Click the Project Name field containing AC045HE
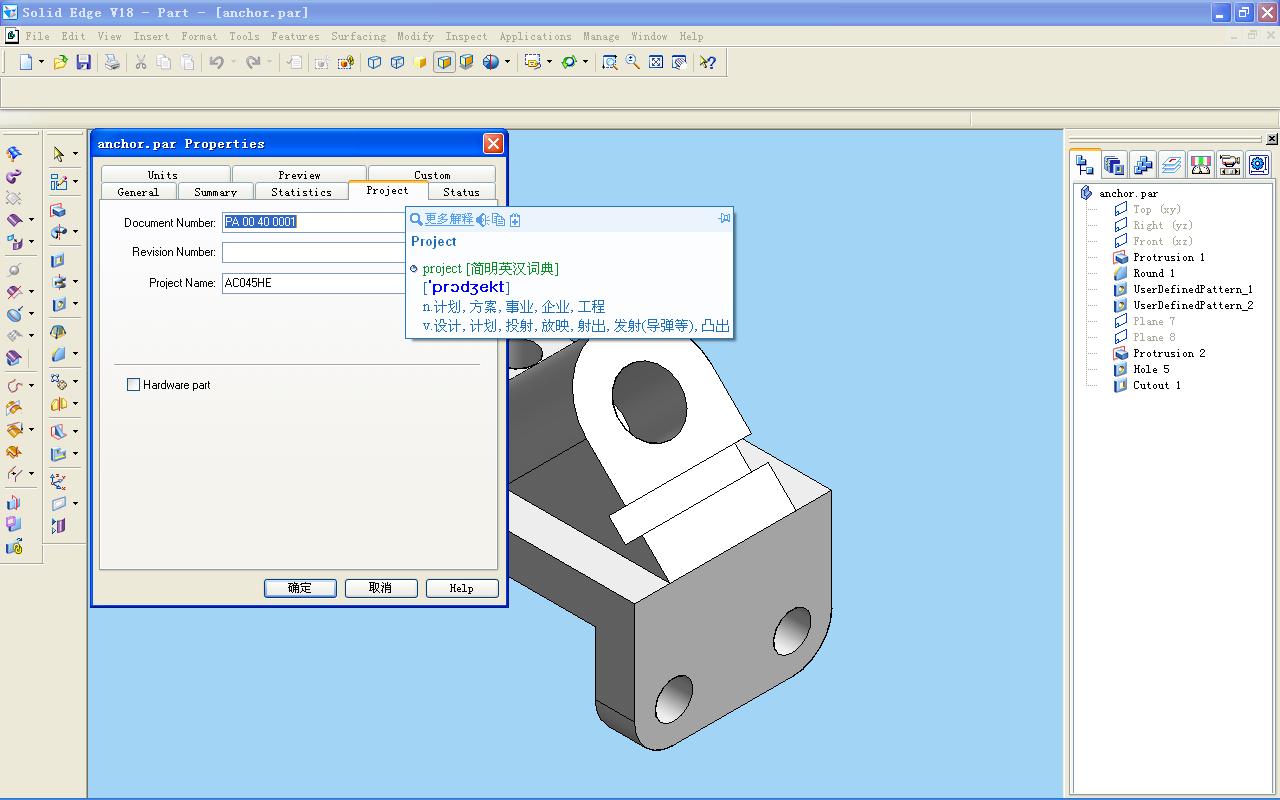This screenshot has height=800, width=1280. click(x=314, y=283)
